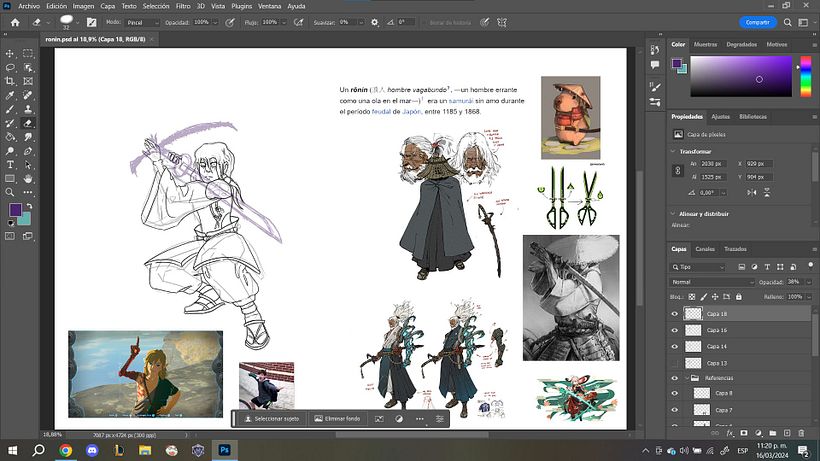The image size is (820, 461).
Task: Select the Lasso tool
Action: tap(10, 67)
